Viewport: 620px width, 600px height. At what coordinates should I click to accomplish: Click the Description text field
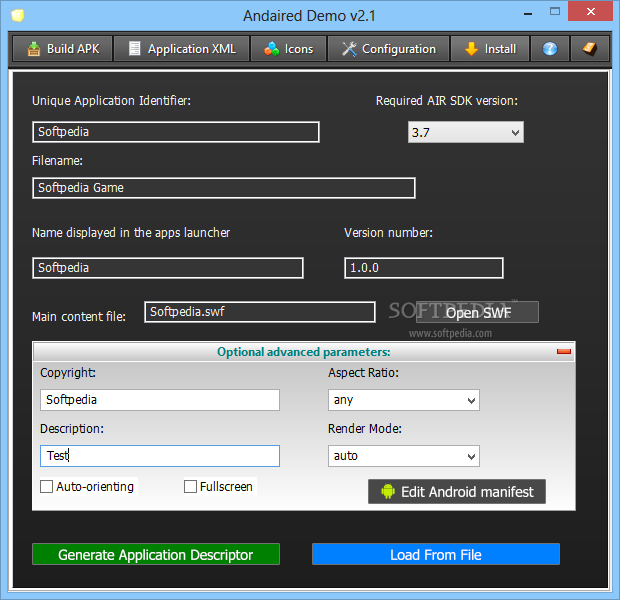pyautogui.click(x=160, y=456)
